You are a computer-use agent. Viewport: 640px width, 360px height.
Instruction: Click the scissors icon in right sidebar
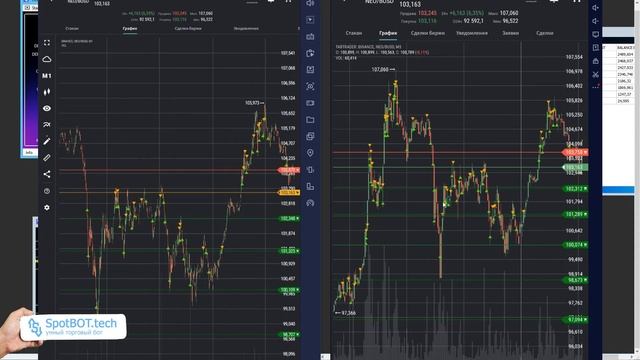point(596,74)
